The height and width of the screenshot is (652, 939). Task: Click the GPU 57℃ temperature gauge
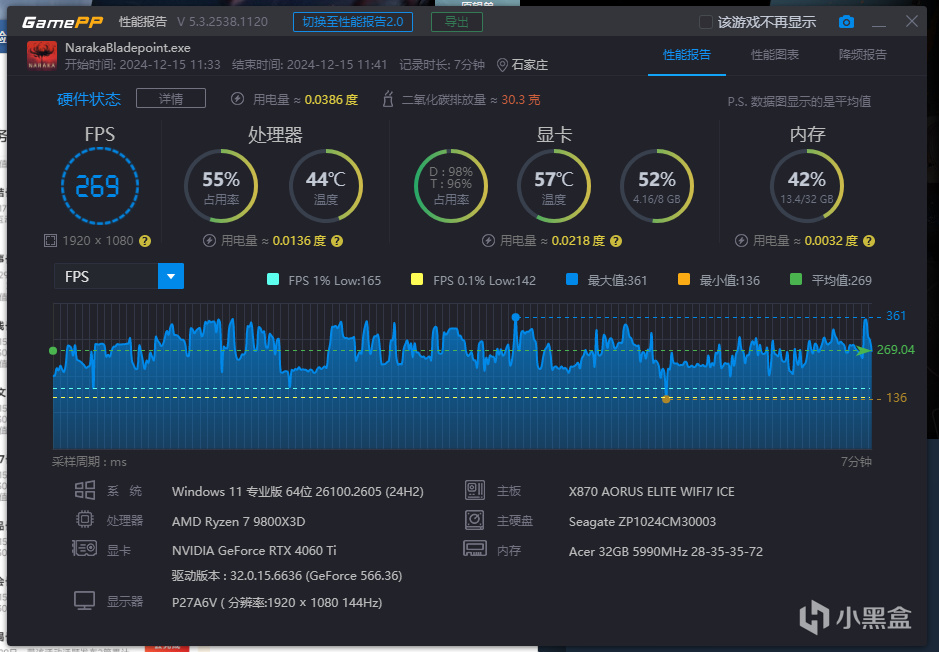click(x=554, y=186)
